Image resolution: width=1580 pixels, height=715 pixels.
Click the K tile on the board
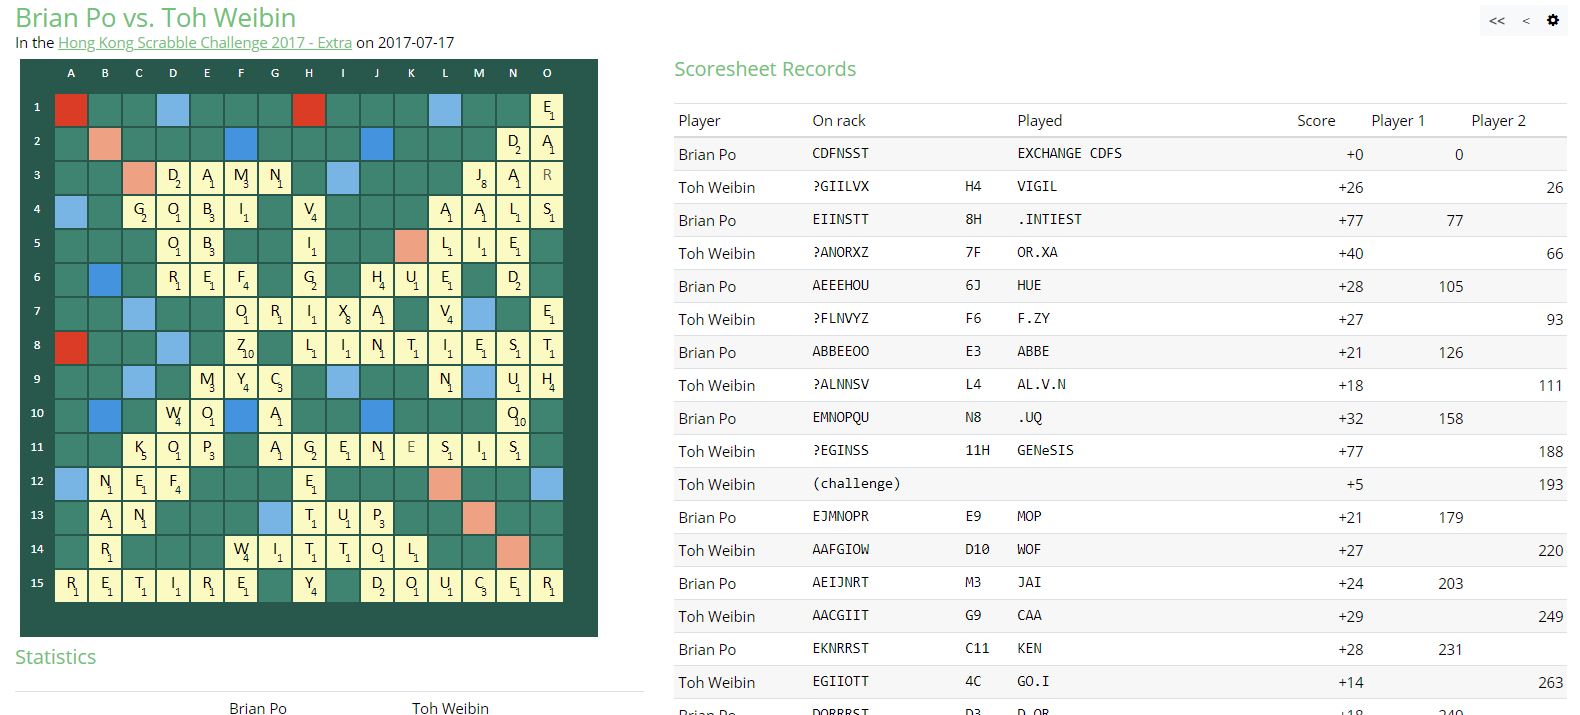coord(139,450)
